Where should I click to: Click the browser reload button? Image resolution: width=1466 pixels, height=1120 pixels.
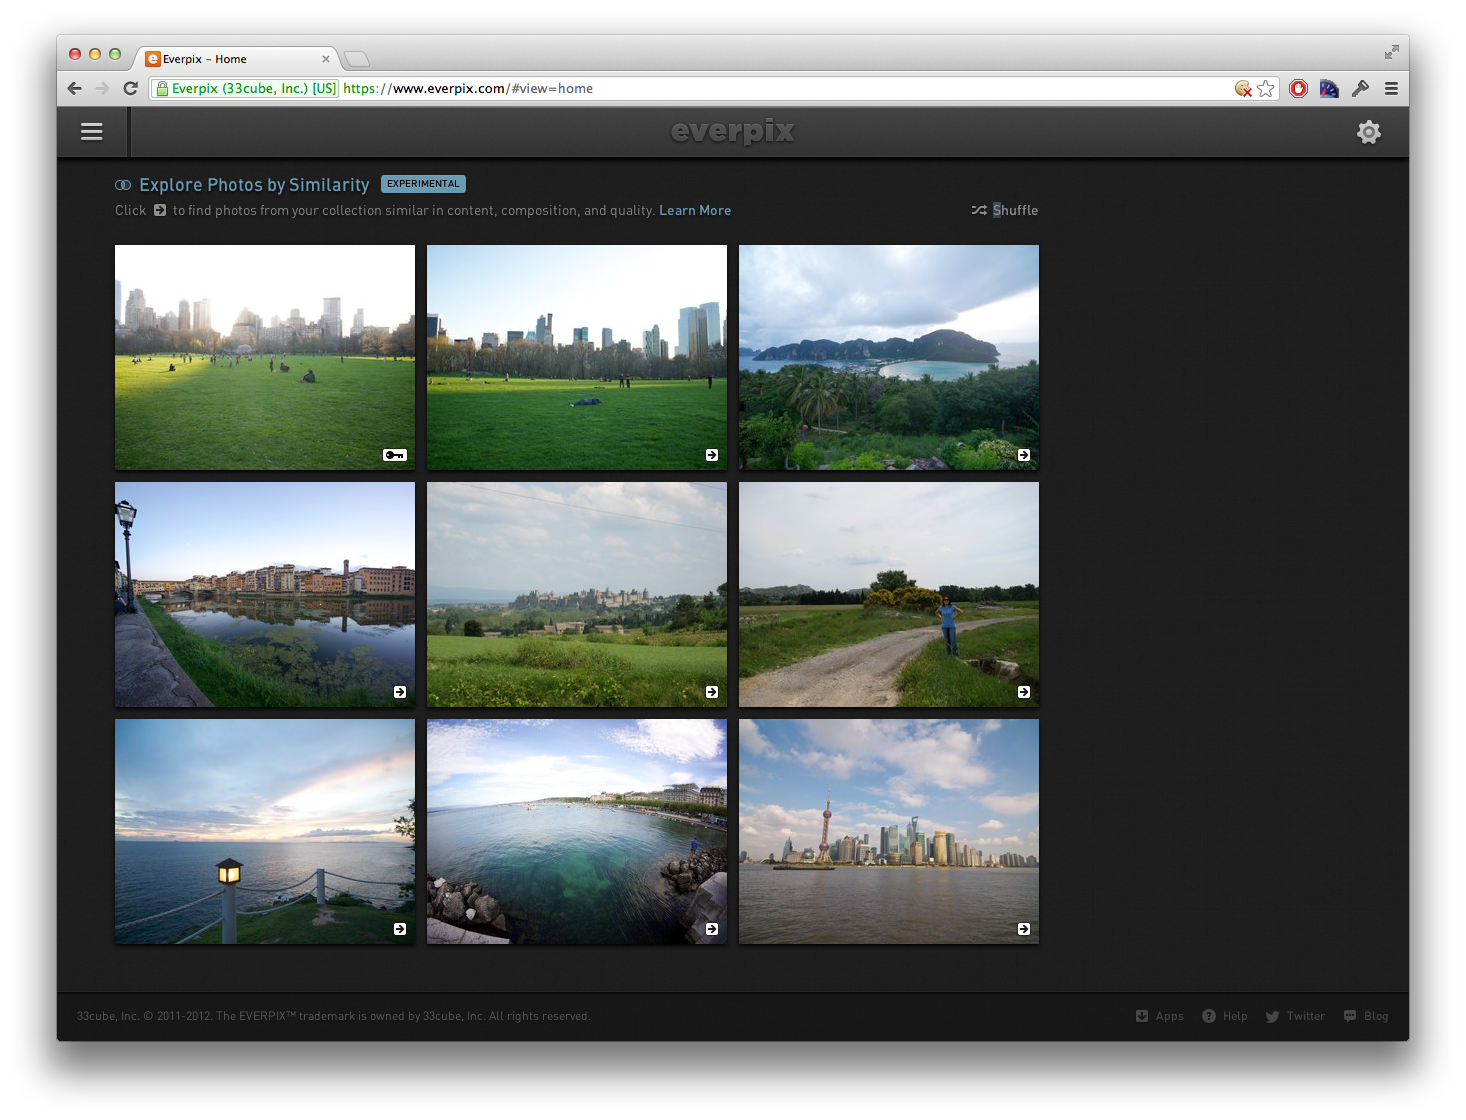point(130,89)
